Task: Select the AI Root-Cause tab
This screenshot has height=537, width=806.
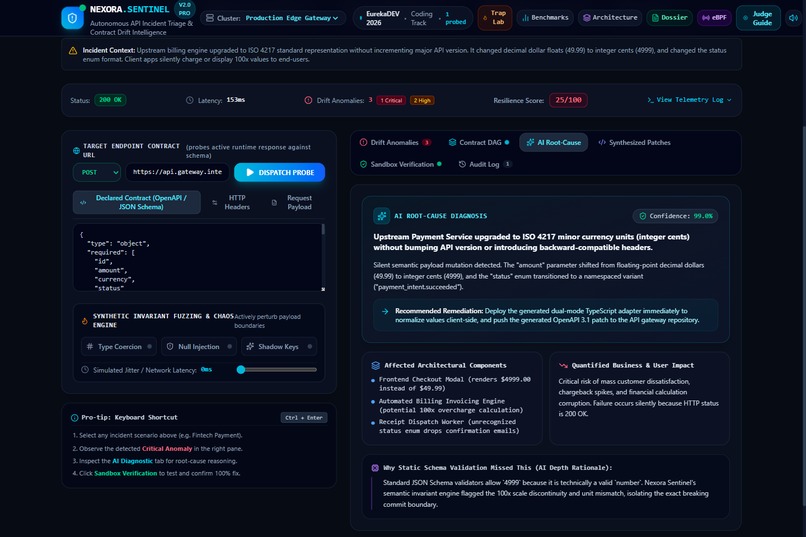Action: click(554, 142)
